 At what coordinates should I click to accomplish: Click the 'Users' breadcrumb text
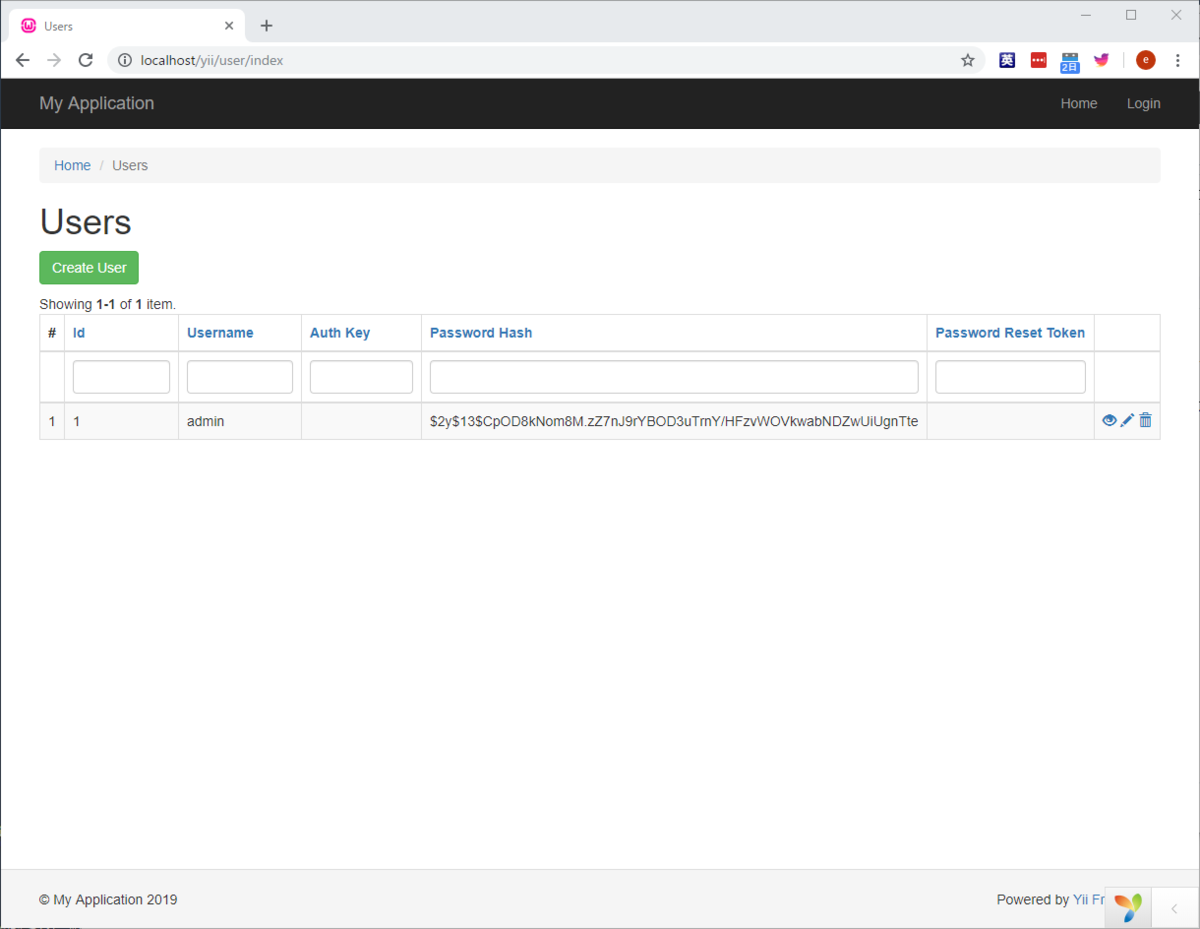[x=130, y=165]
